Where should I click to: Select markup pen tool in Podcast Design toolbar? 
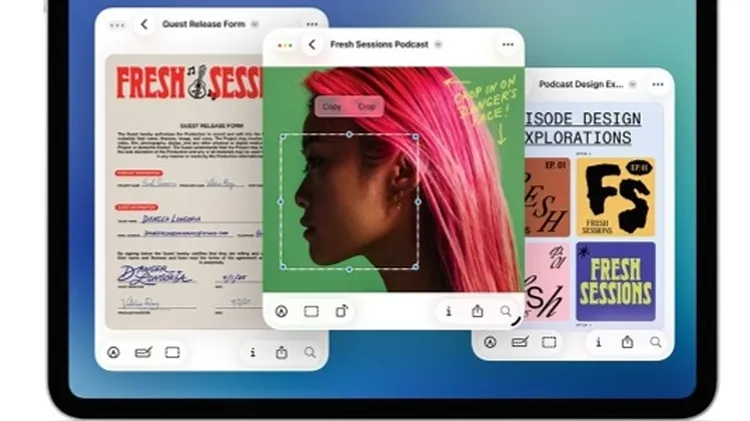click(490, 342)
